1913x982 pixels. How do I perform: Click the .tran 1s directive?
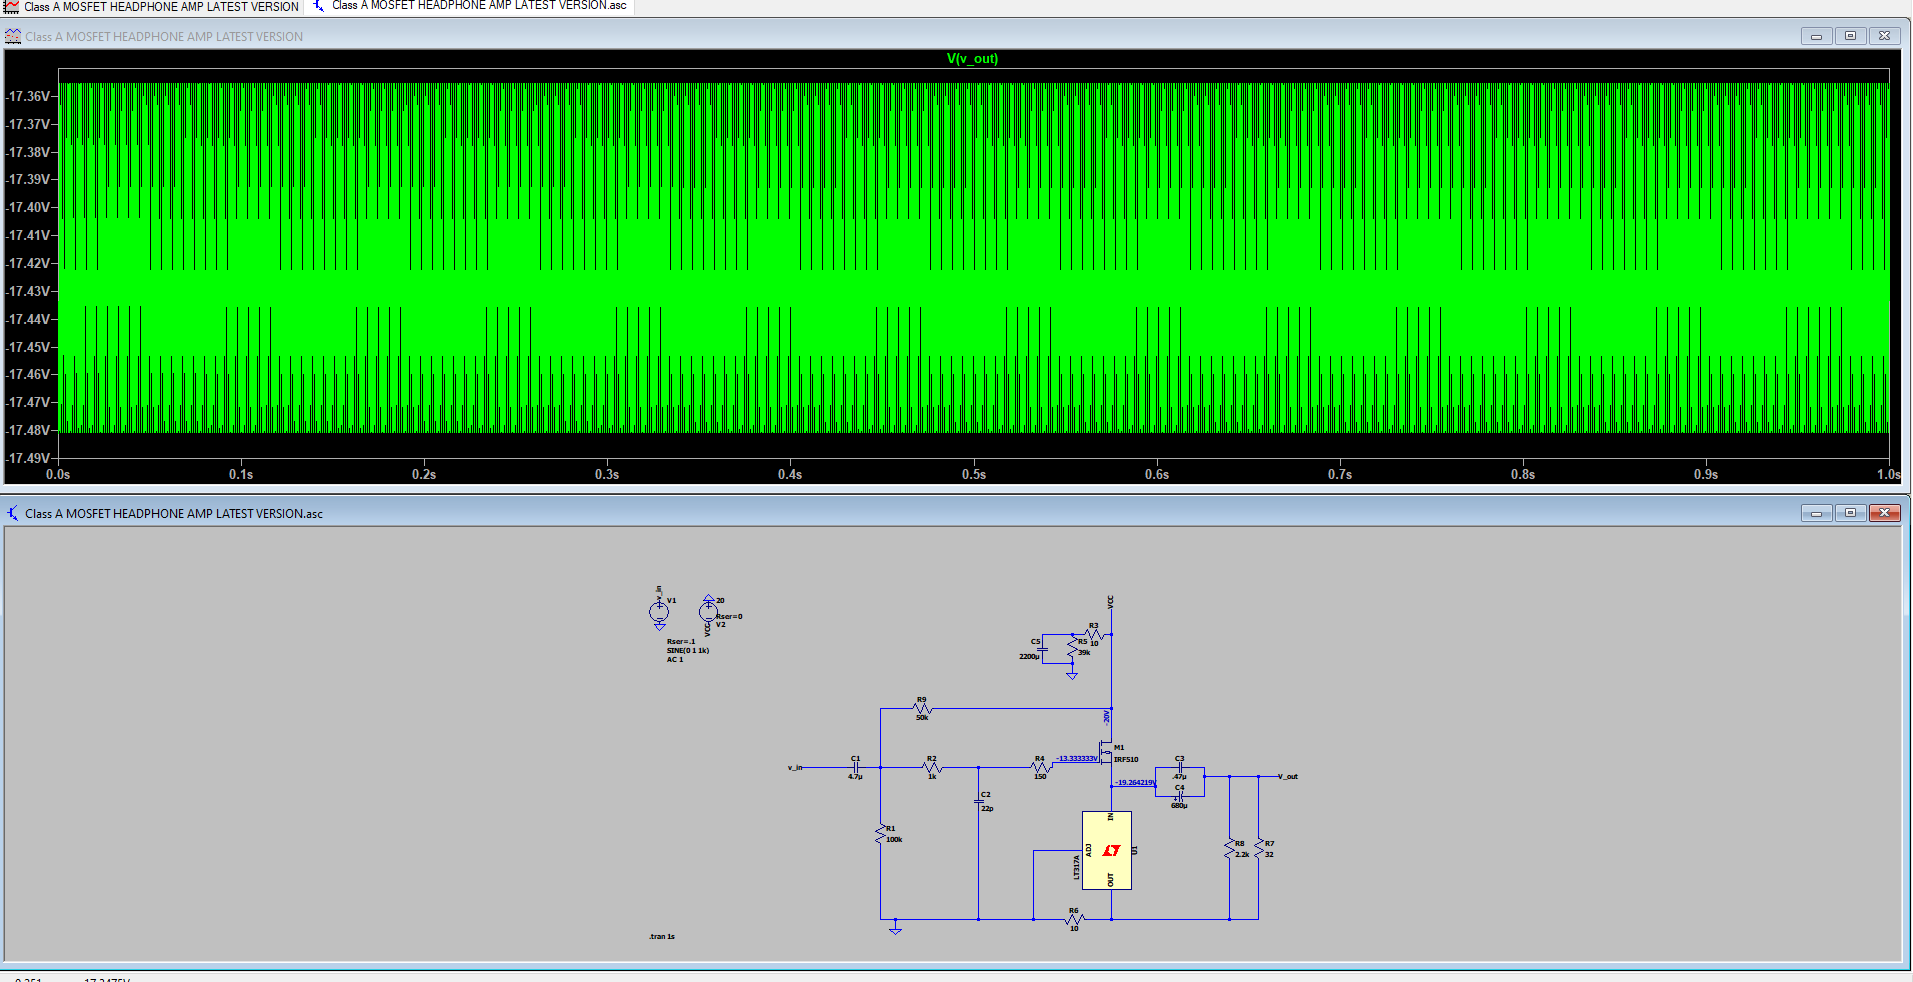(x=662, y=937)
